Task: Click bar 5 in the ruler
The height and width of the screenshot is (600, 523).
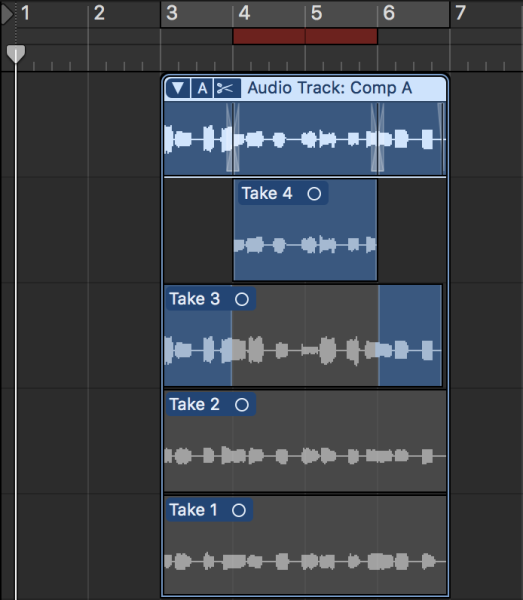Action: (x=316, y=13)
